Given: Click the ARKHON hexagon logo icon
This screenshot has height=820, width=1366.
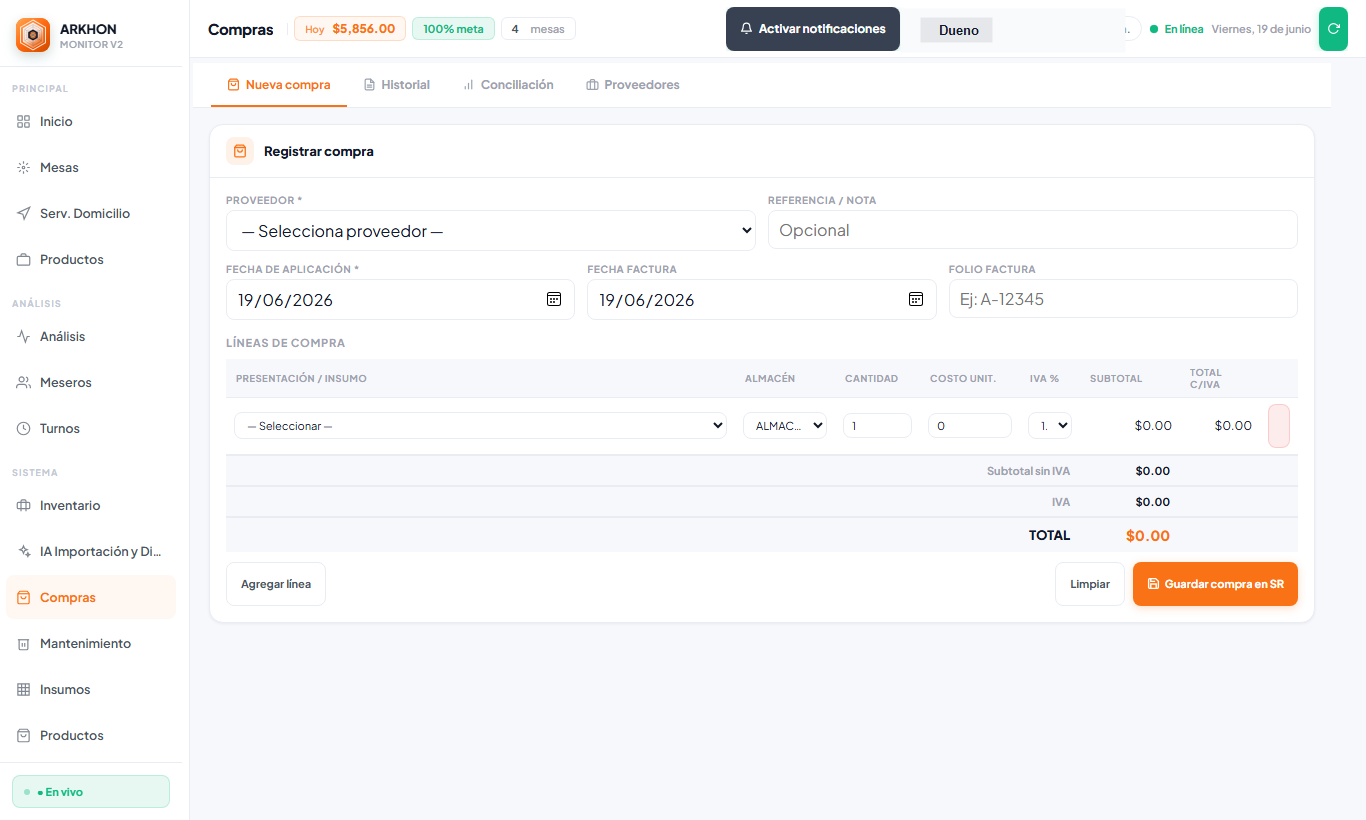Looking at the screenshot, I should click(x=33, y=36).
